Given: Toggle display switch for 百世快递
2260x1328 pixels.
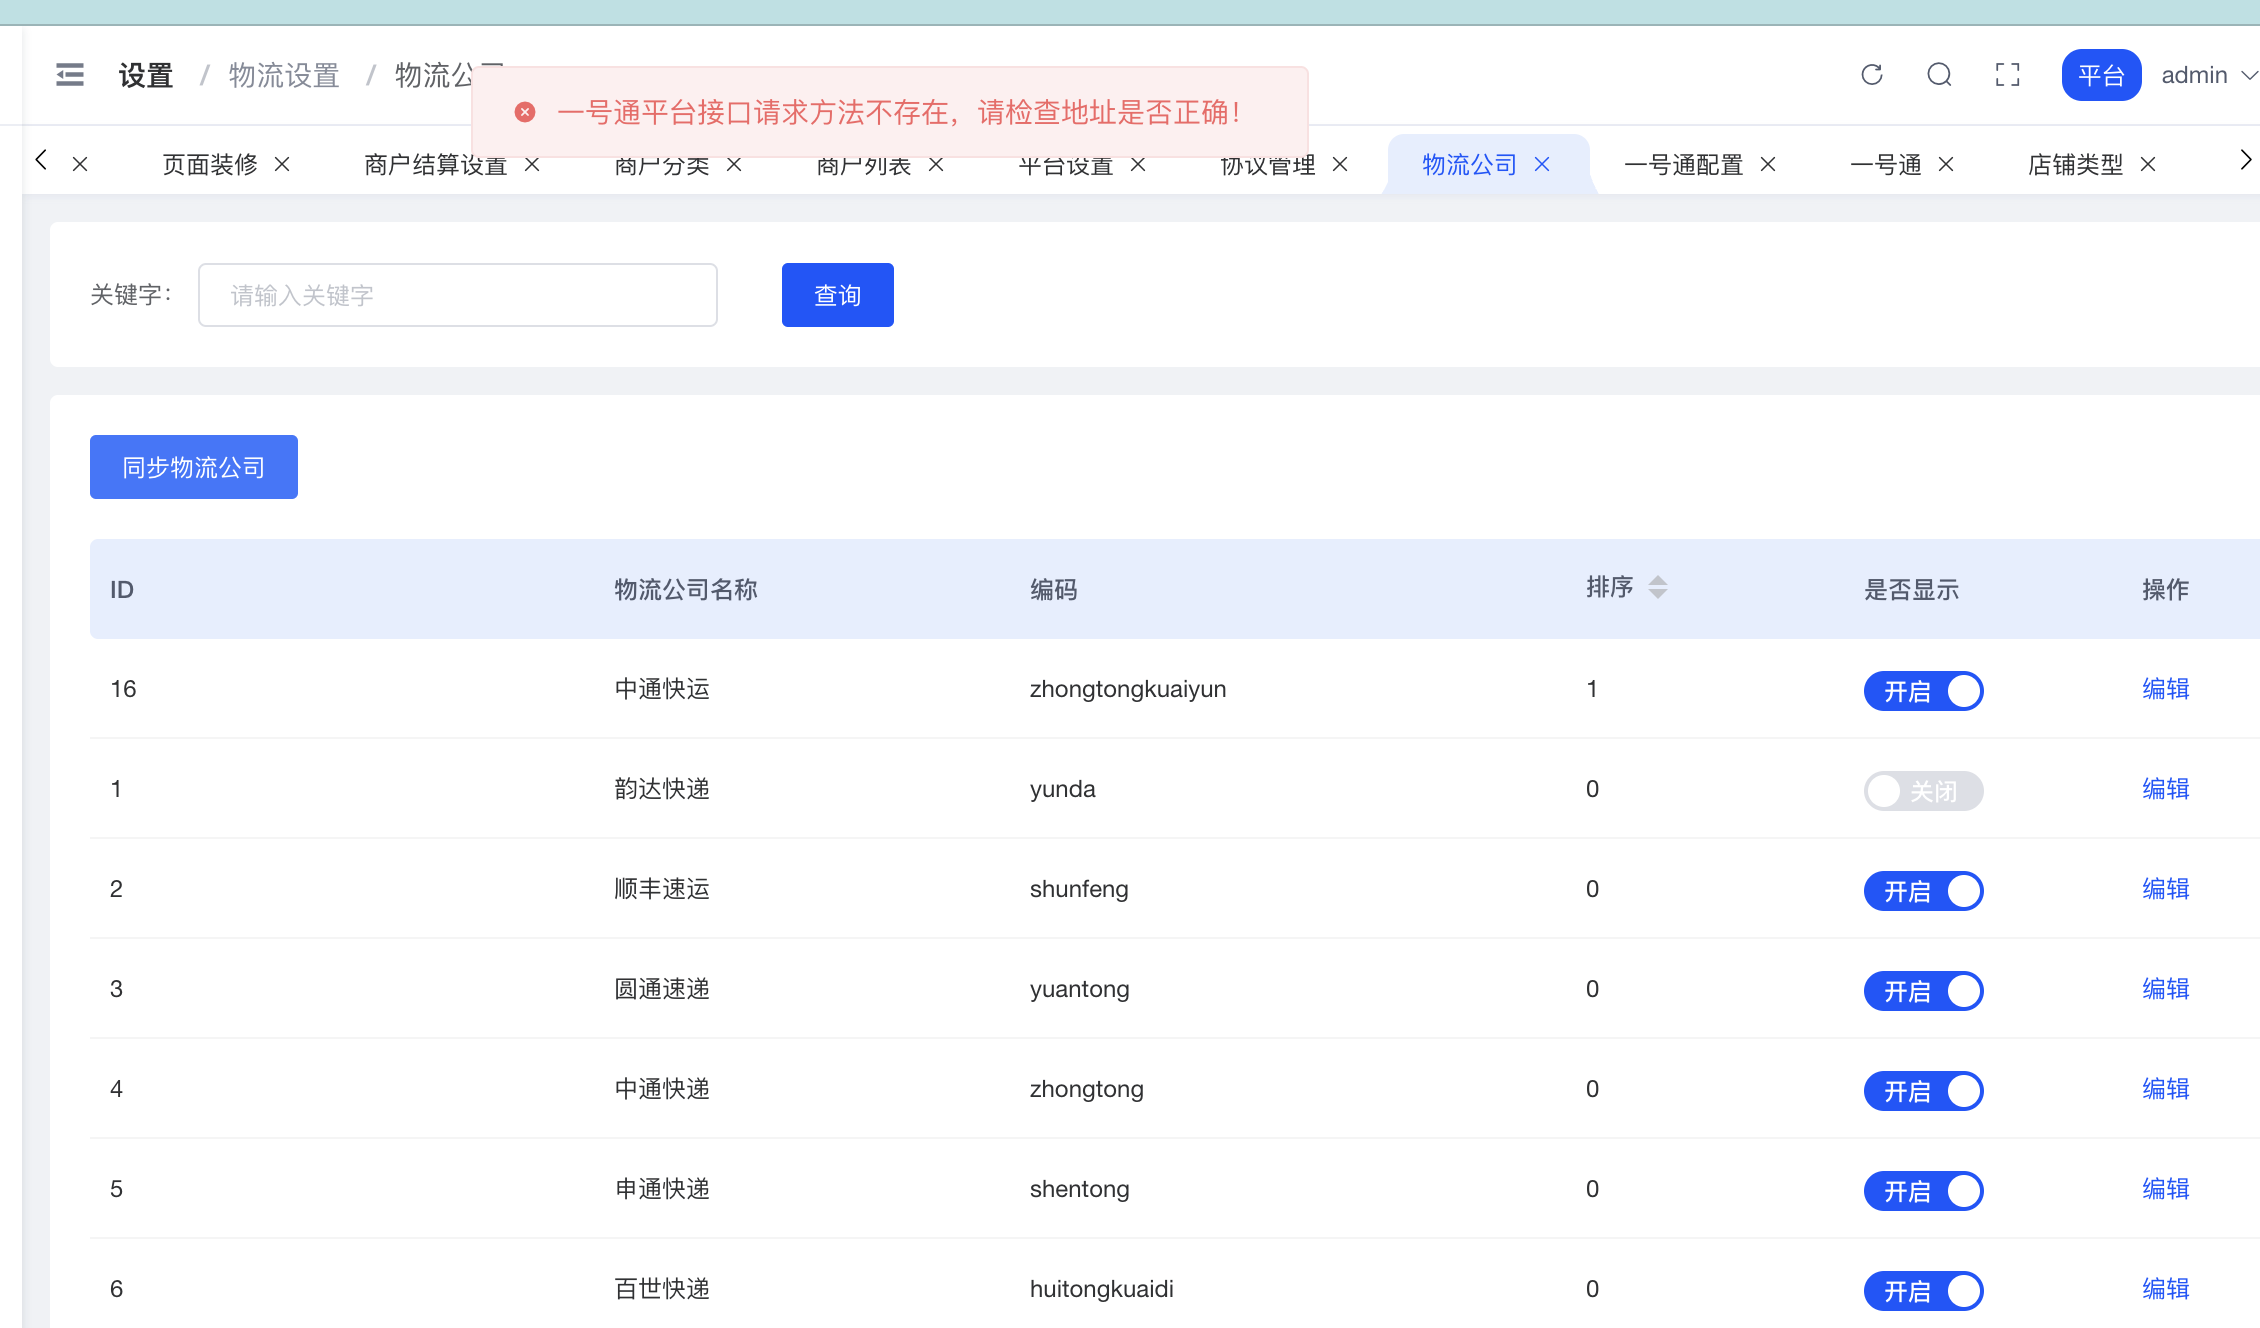Looking at the screenshot, I should 1923,1291.
